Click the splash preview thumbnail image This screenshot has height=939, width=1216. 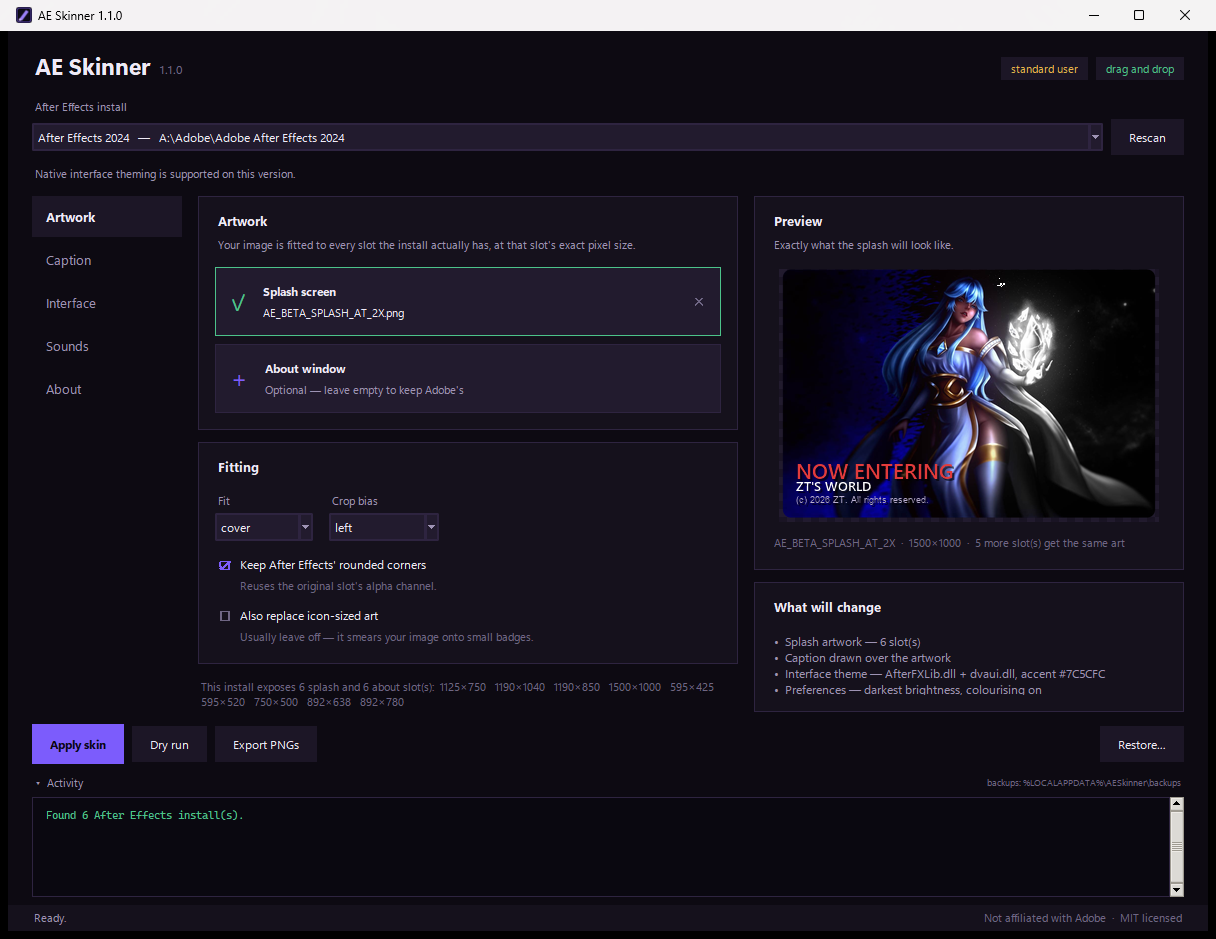click(x=968, y=394)
